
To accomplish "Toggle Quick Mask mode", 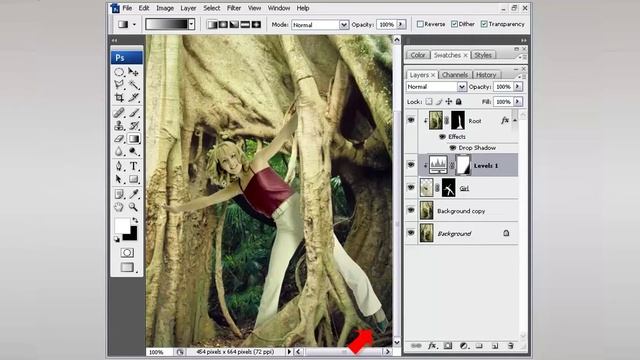I will (x=127, y=253).
